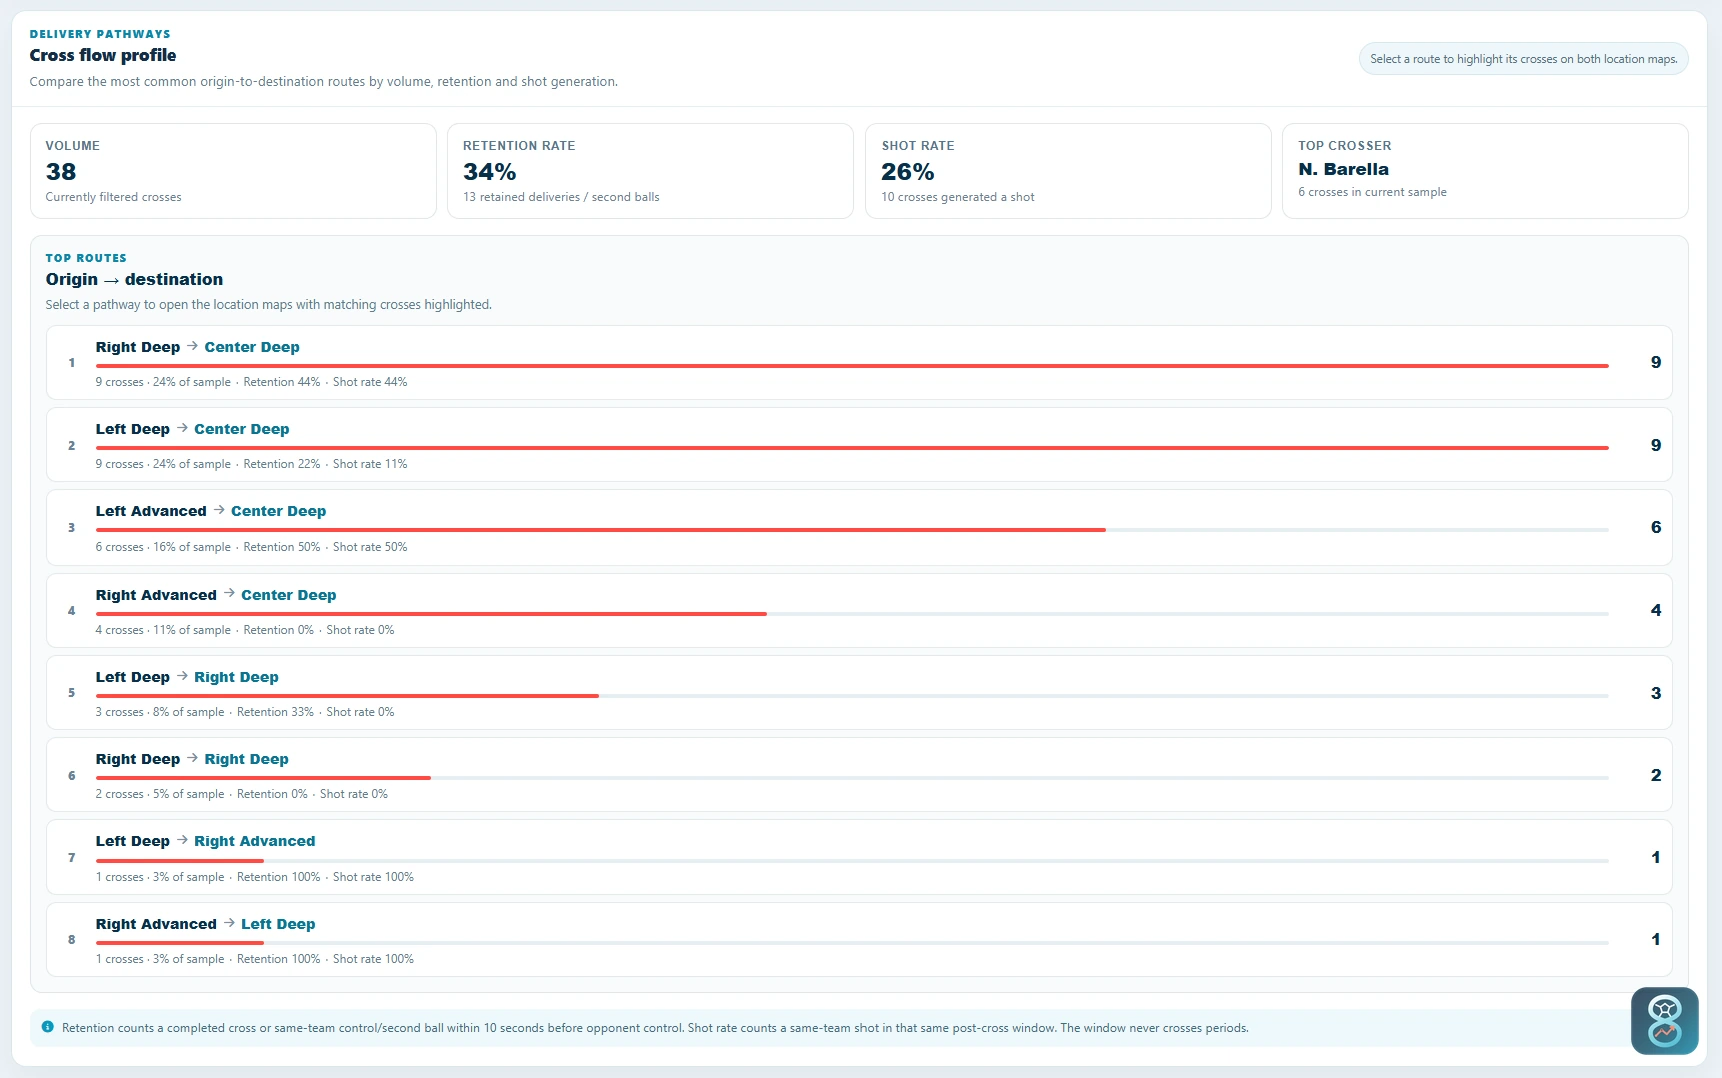Click the '13 retained deliveries / second balls' text
This screenshot has width=1722, height=1078.
point(561,197)
